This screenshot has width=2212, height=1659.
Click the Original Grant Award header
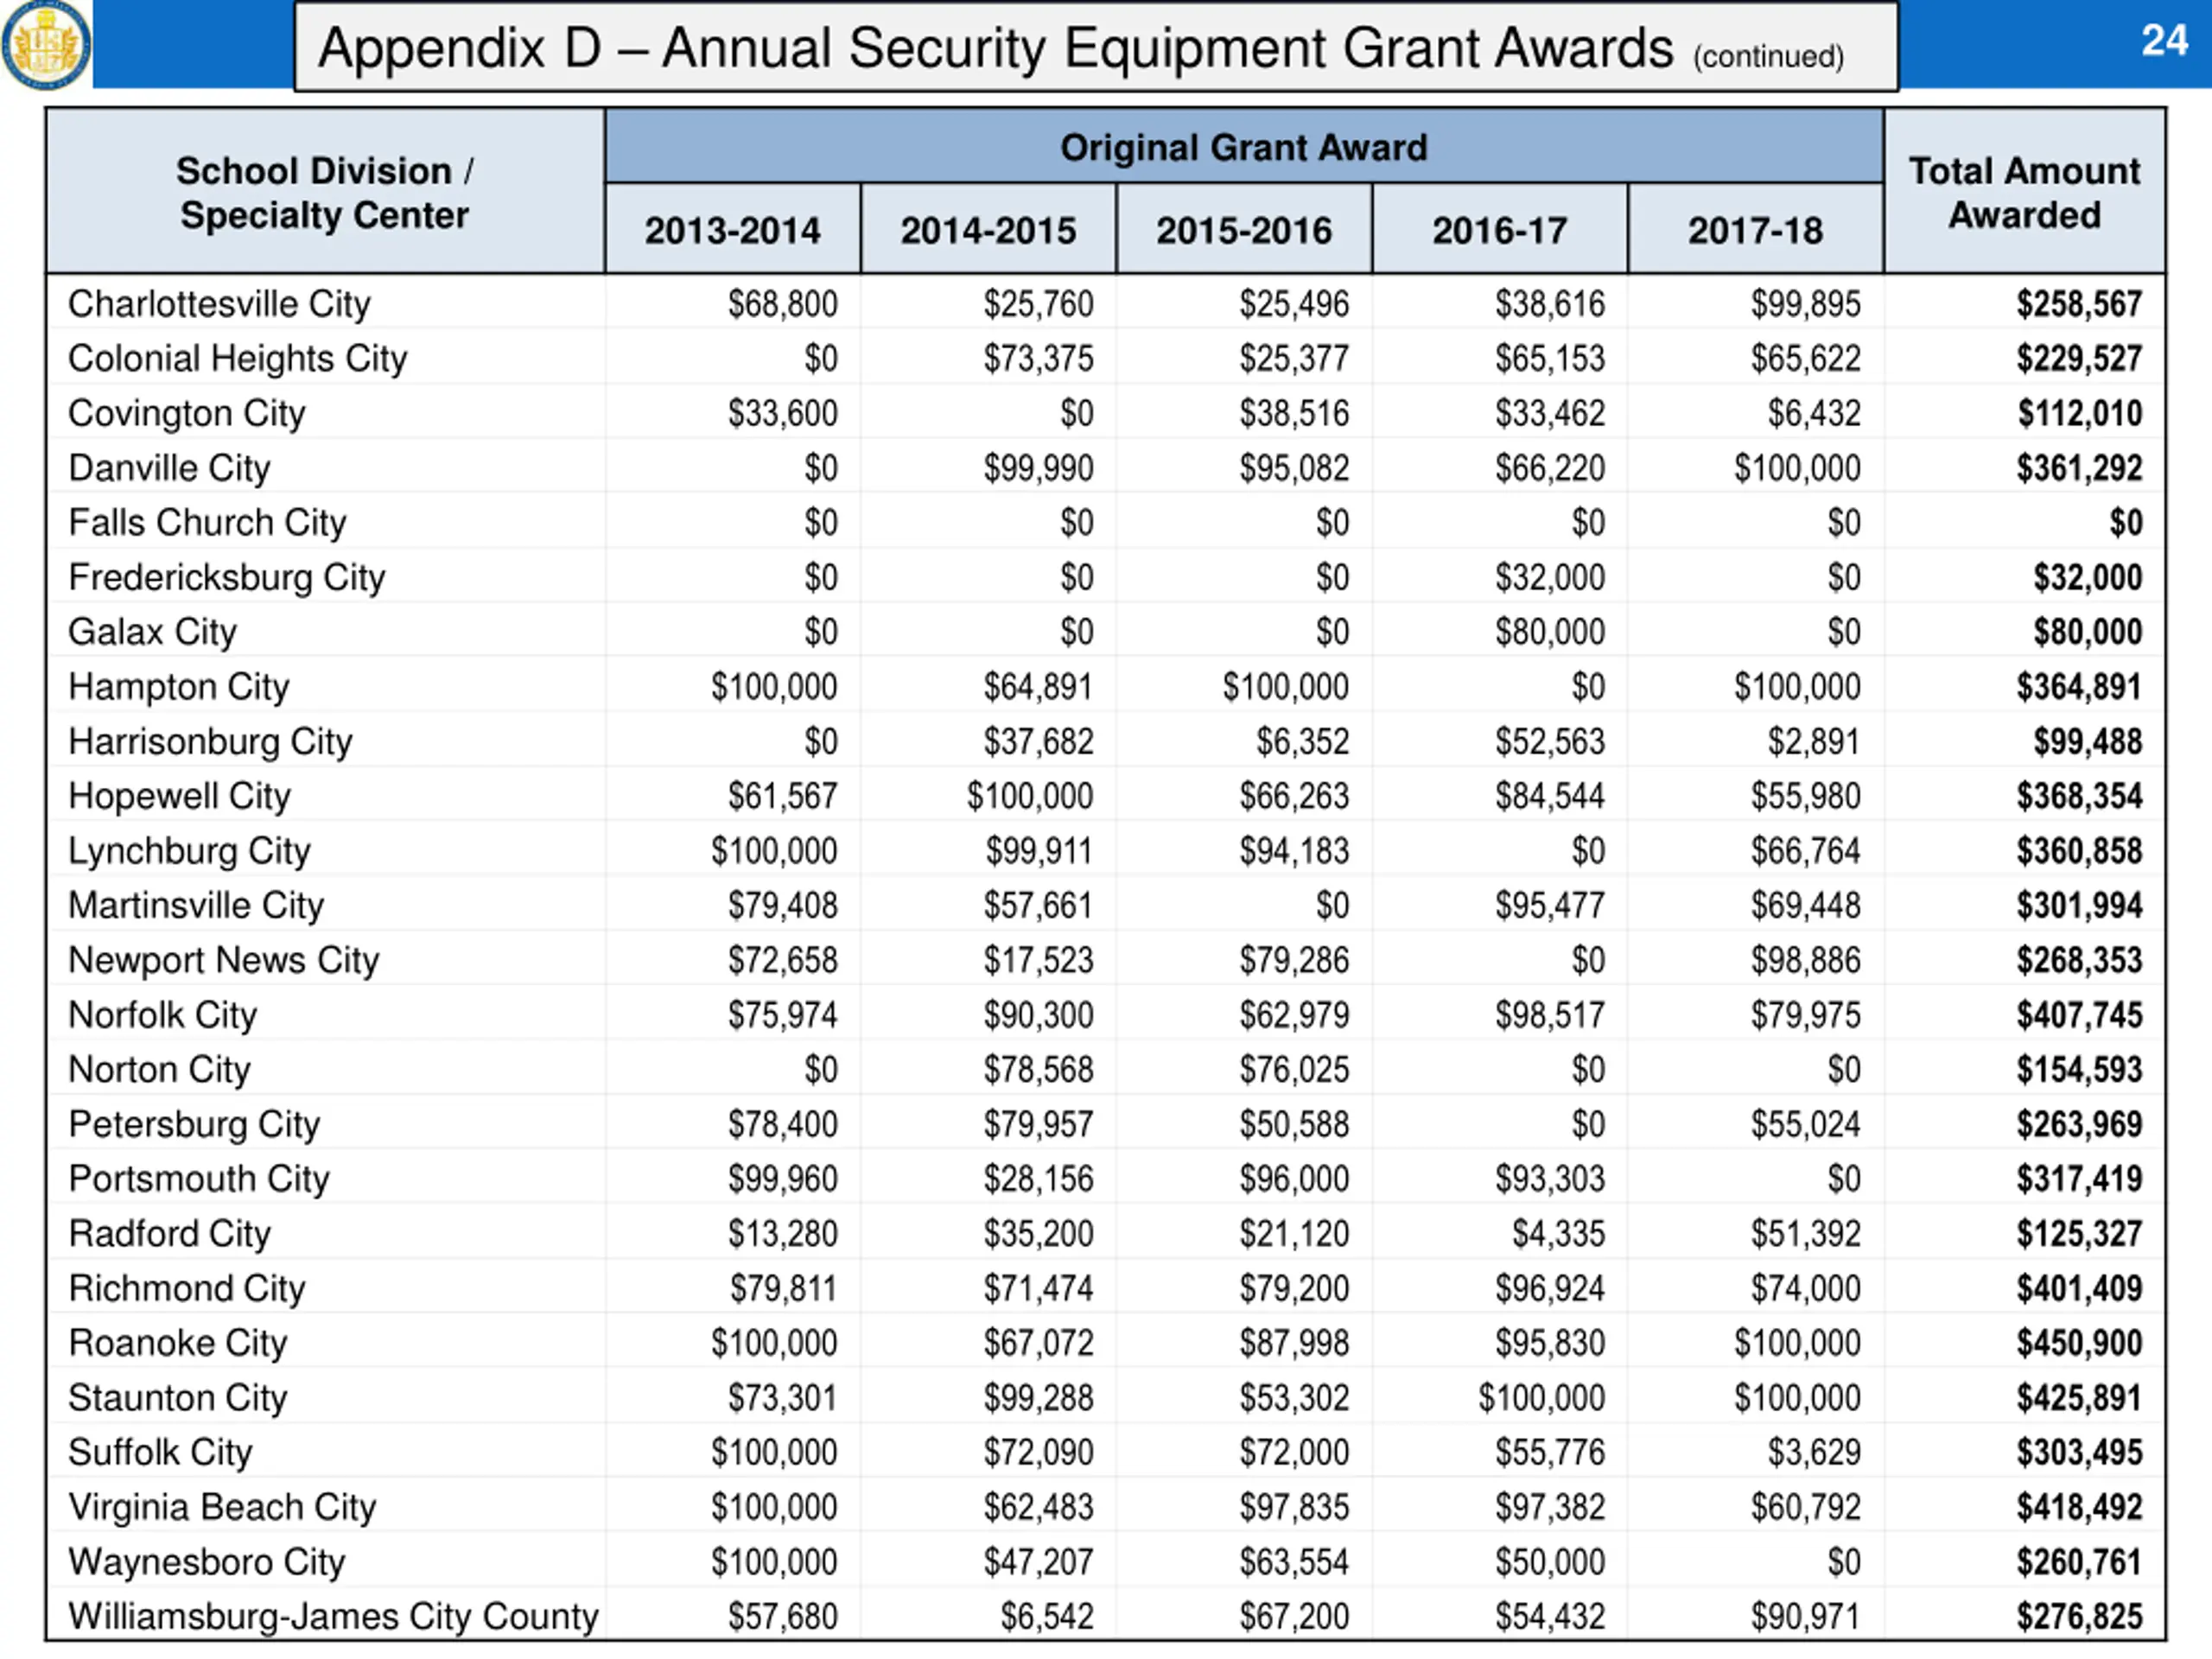pyautogui.click(x=1243, y=148)
